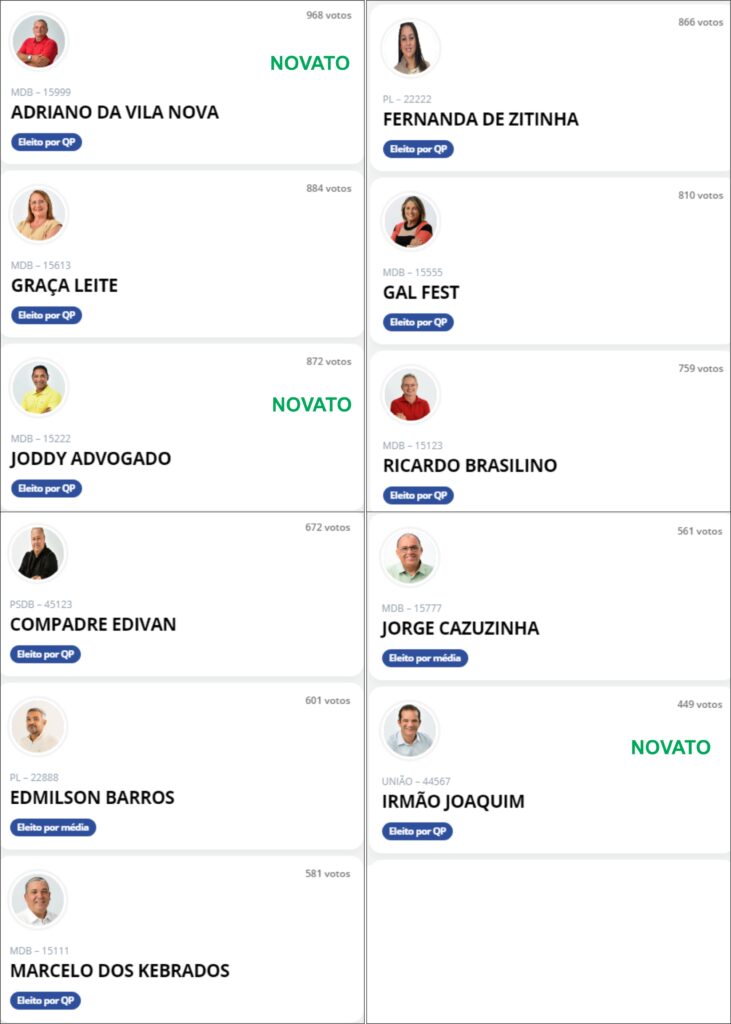Click the NOVATO label on Irmão Joaquim's card
This screenshot has width=731, height=1024.
(671, 747)
